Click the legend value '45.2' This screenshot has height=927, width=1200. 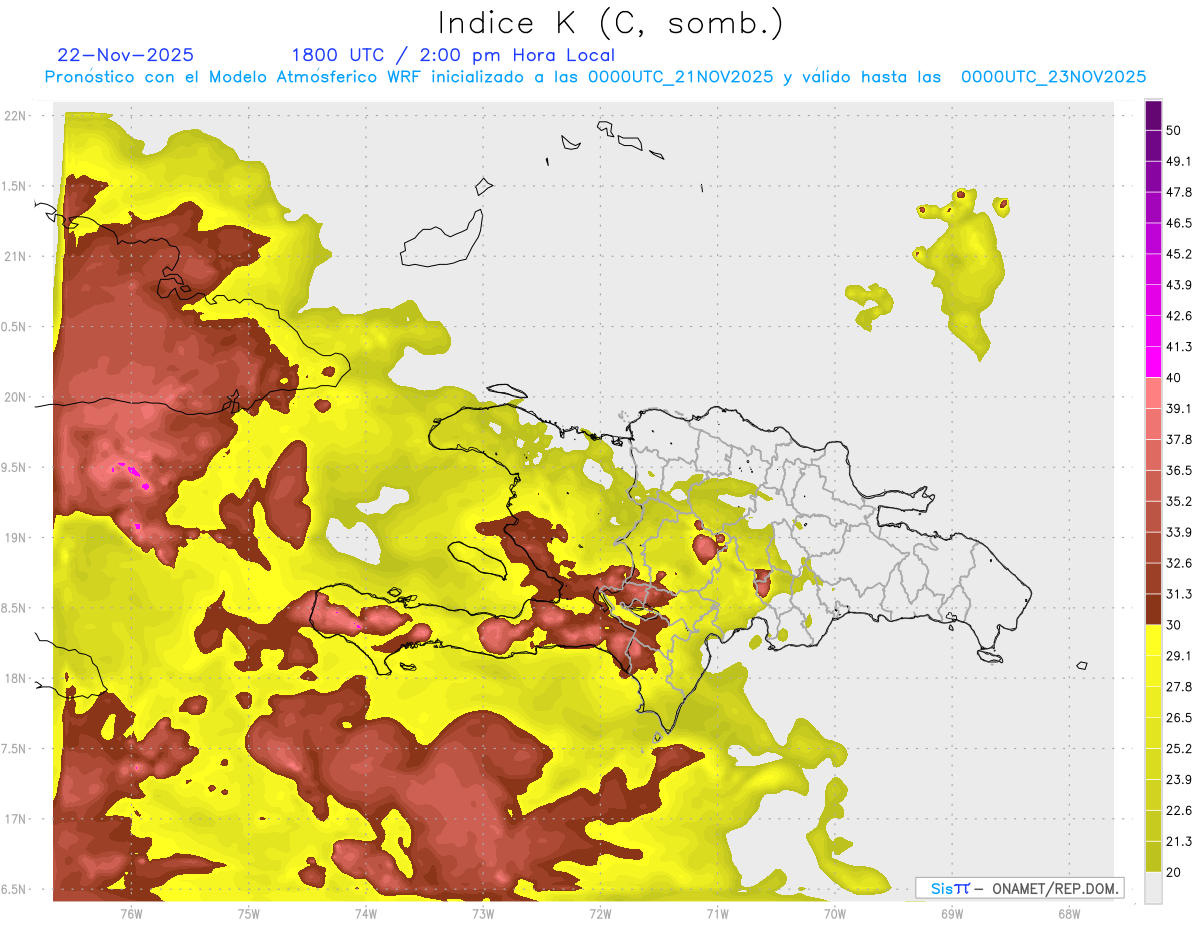[x=1179, y=254]
